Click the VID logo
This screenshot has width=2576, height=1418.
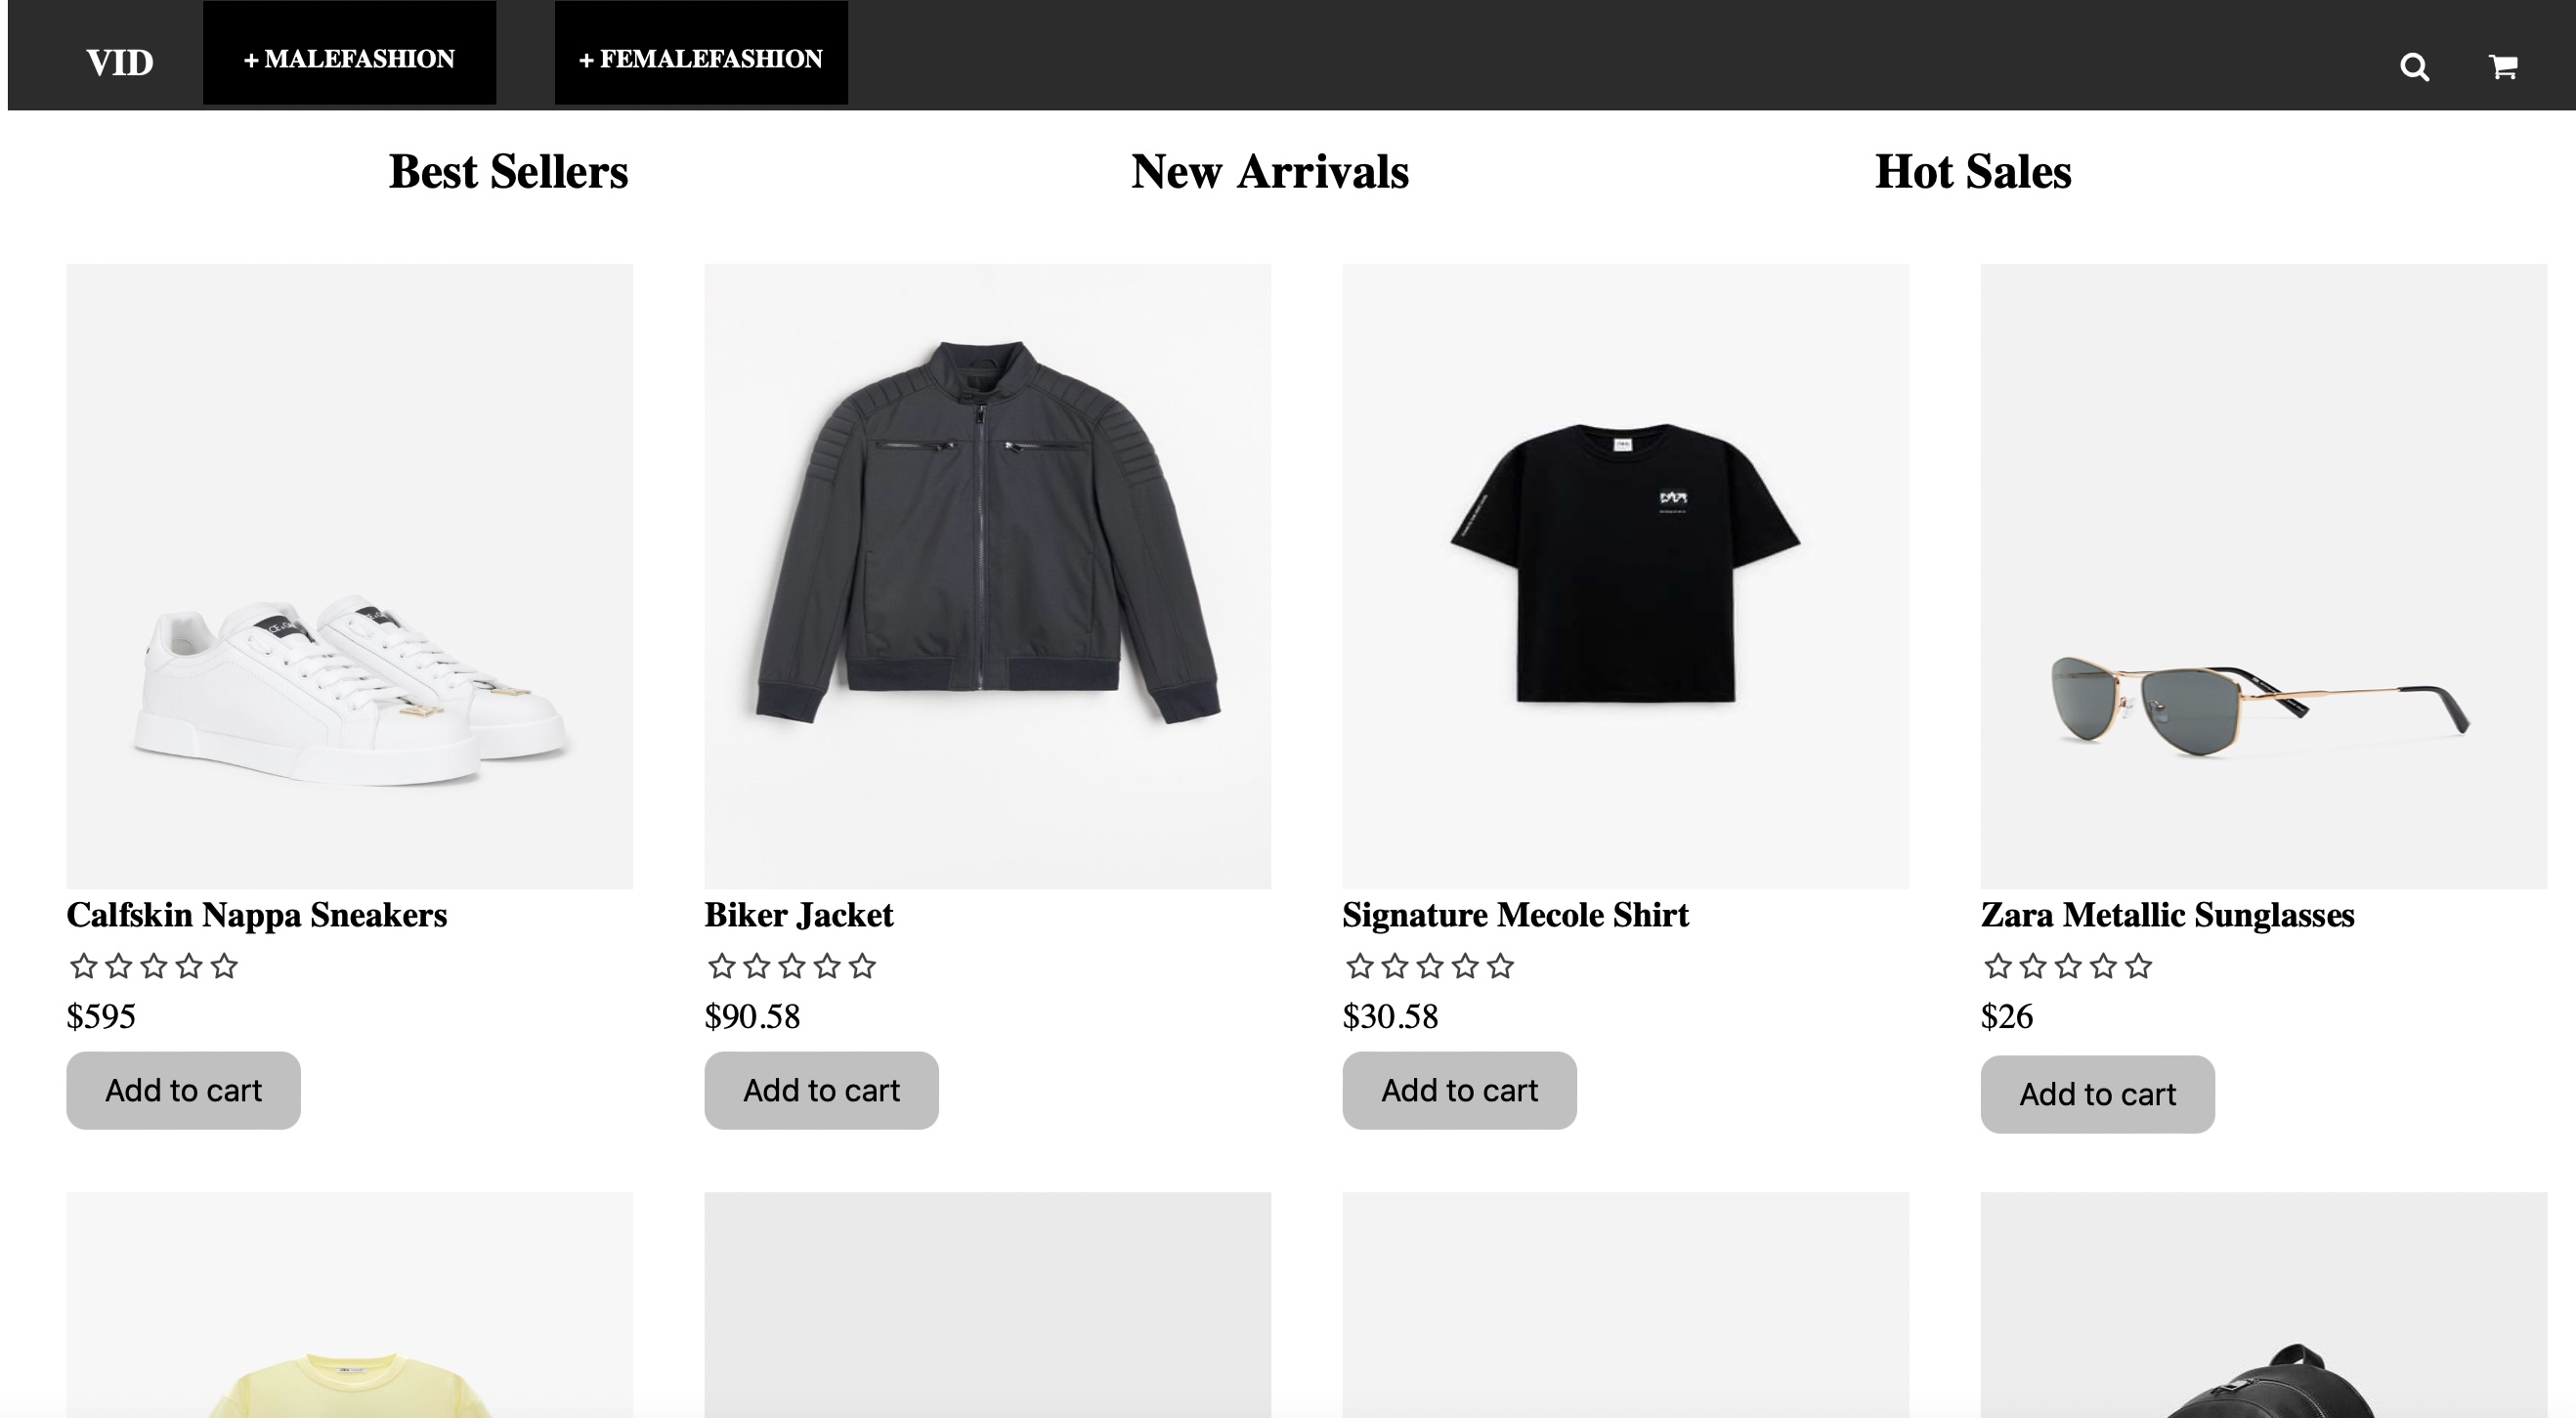(x=120, y=62)
